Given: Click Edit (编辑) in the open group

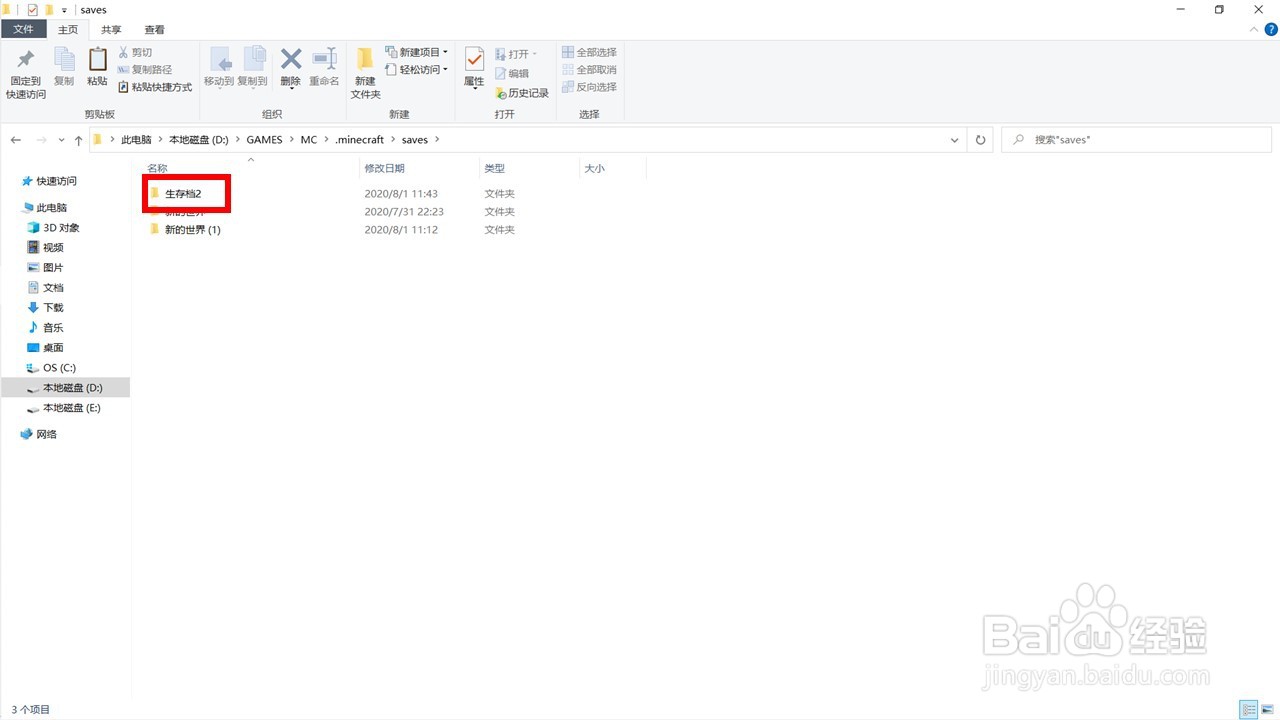Looking at the screenshot, I should click(512, 74).
